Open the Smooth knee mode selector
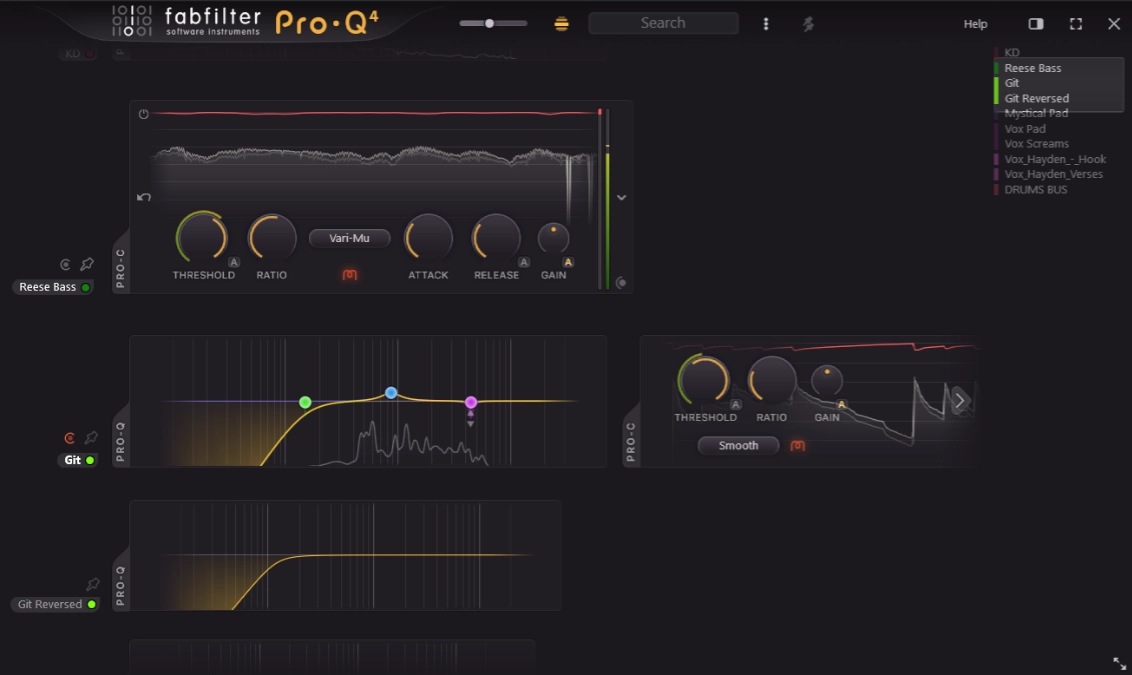The image size is (1132, 675). [x=738, y=446]
